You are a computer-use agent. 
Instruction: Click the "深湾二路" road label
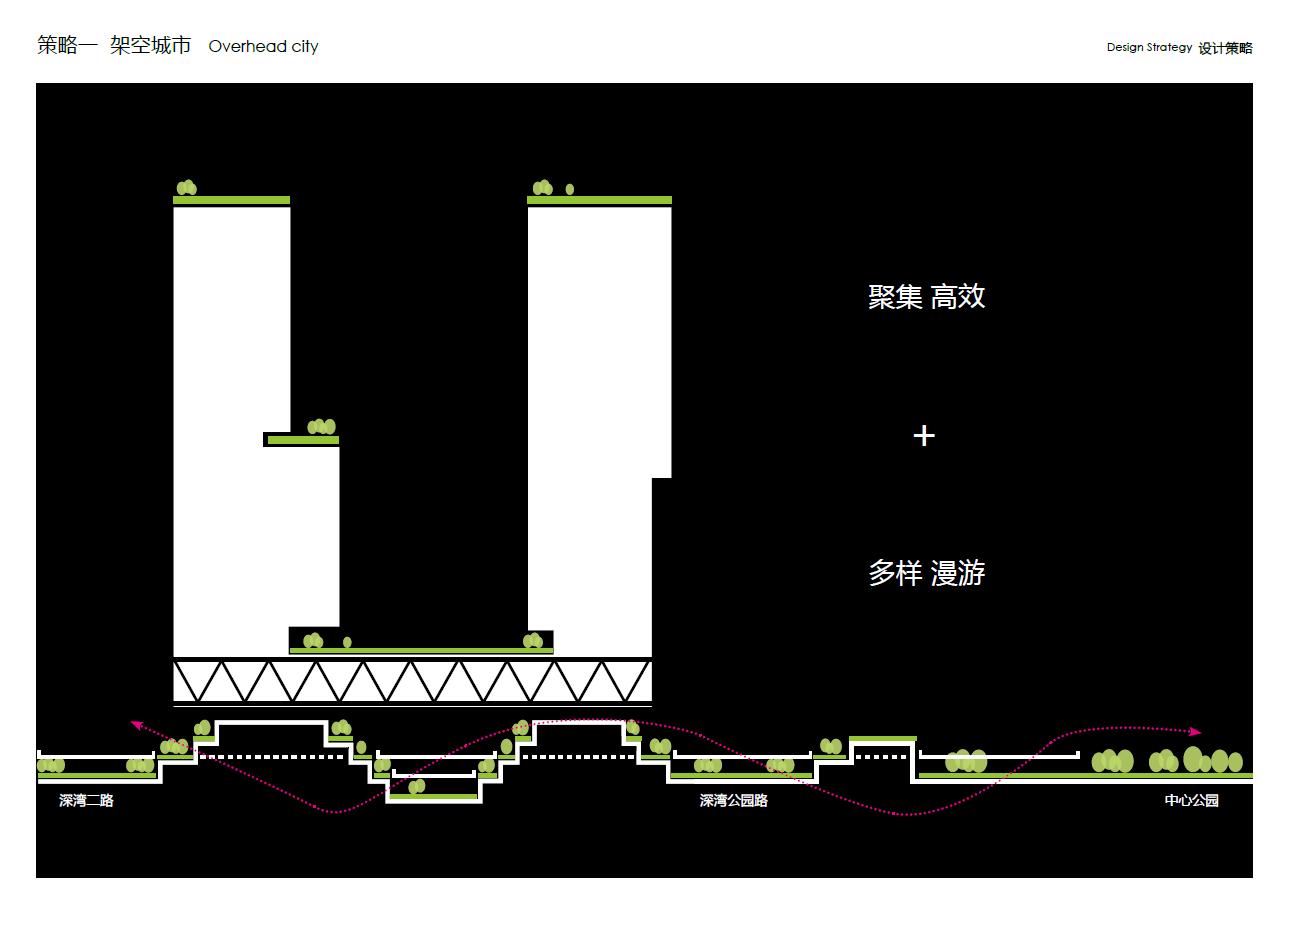tap(86, 801)
